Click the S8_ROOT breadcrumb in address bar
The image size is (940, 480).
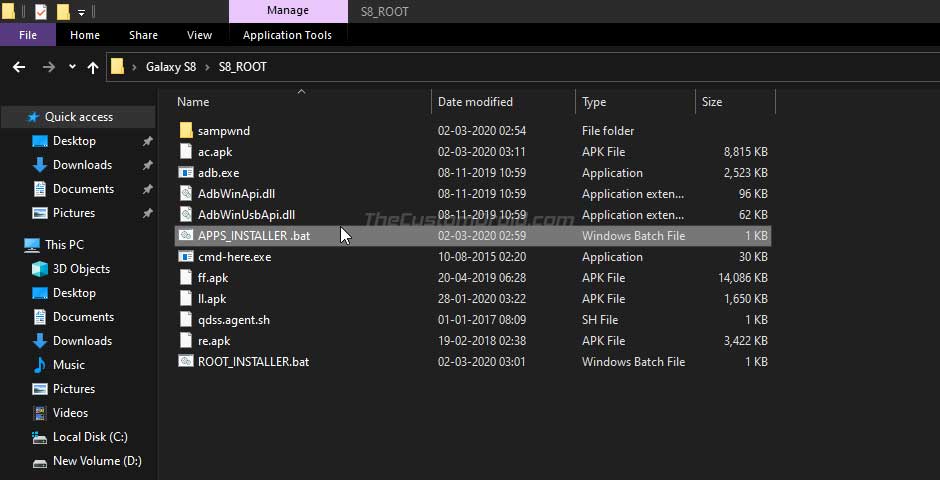tap(242, 67)
